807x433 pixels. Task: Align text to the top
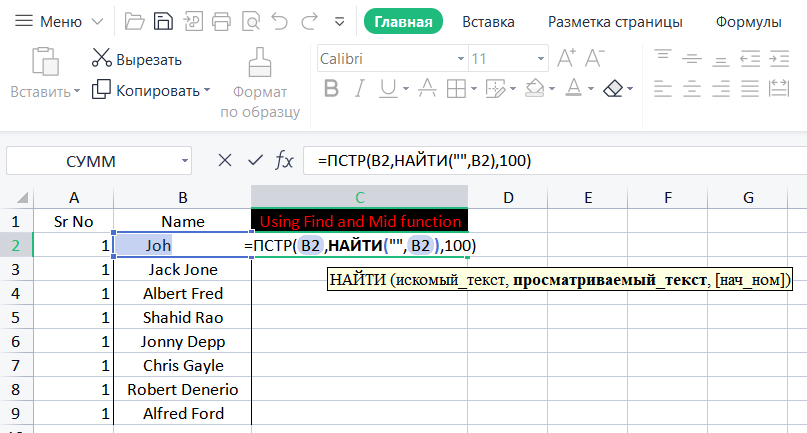663,55
